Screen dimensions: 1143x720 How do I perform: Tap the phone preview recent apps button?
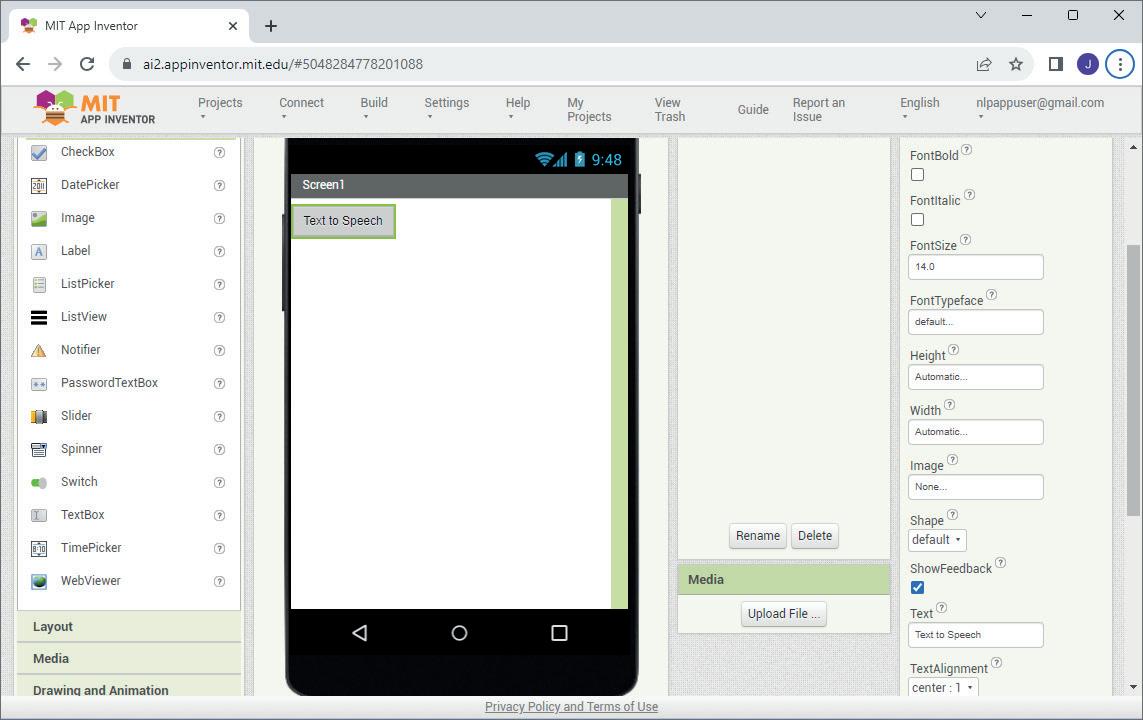click(559, 633)
